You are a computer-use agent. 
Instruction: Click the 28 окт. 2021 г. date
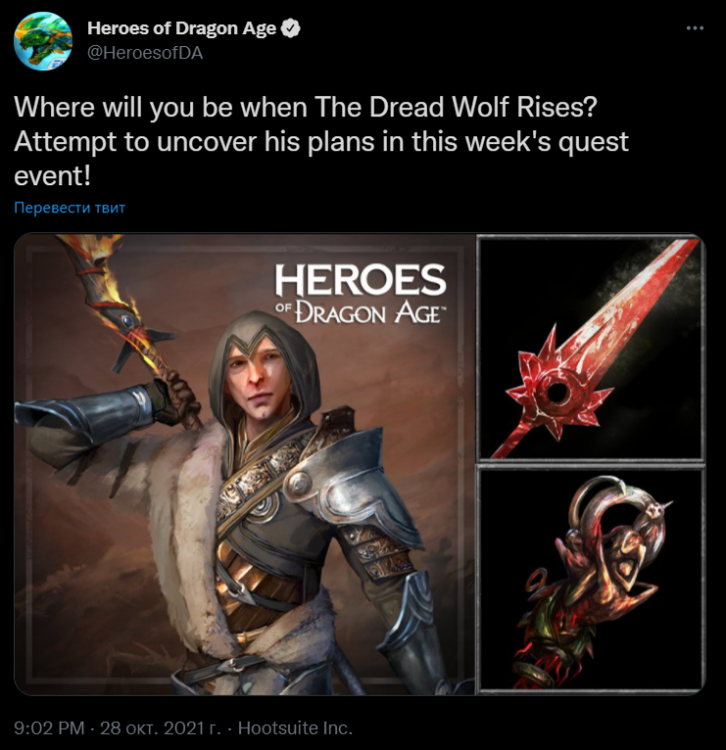160,728
